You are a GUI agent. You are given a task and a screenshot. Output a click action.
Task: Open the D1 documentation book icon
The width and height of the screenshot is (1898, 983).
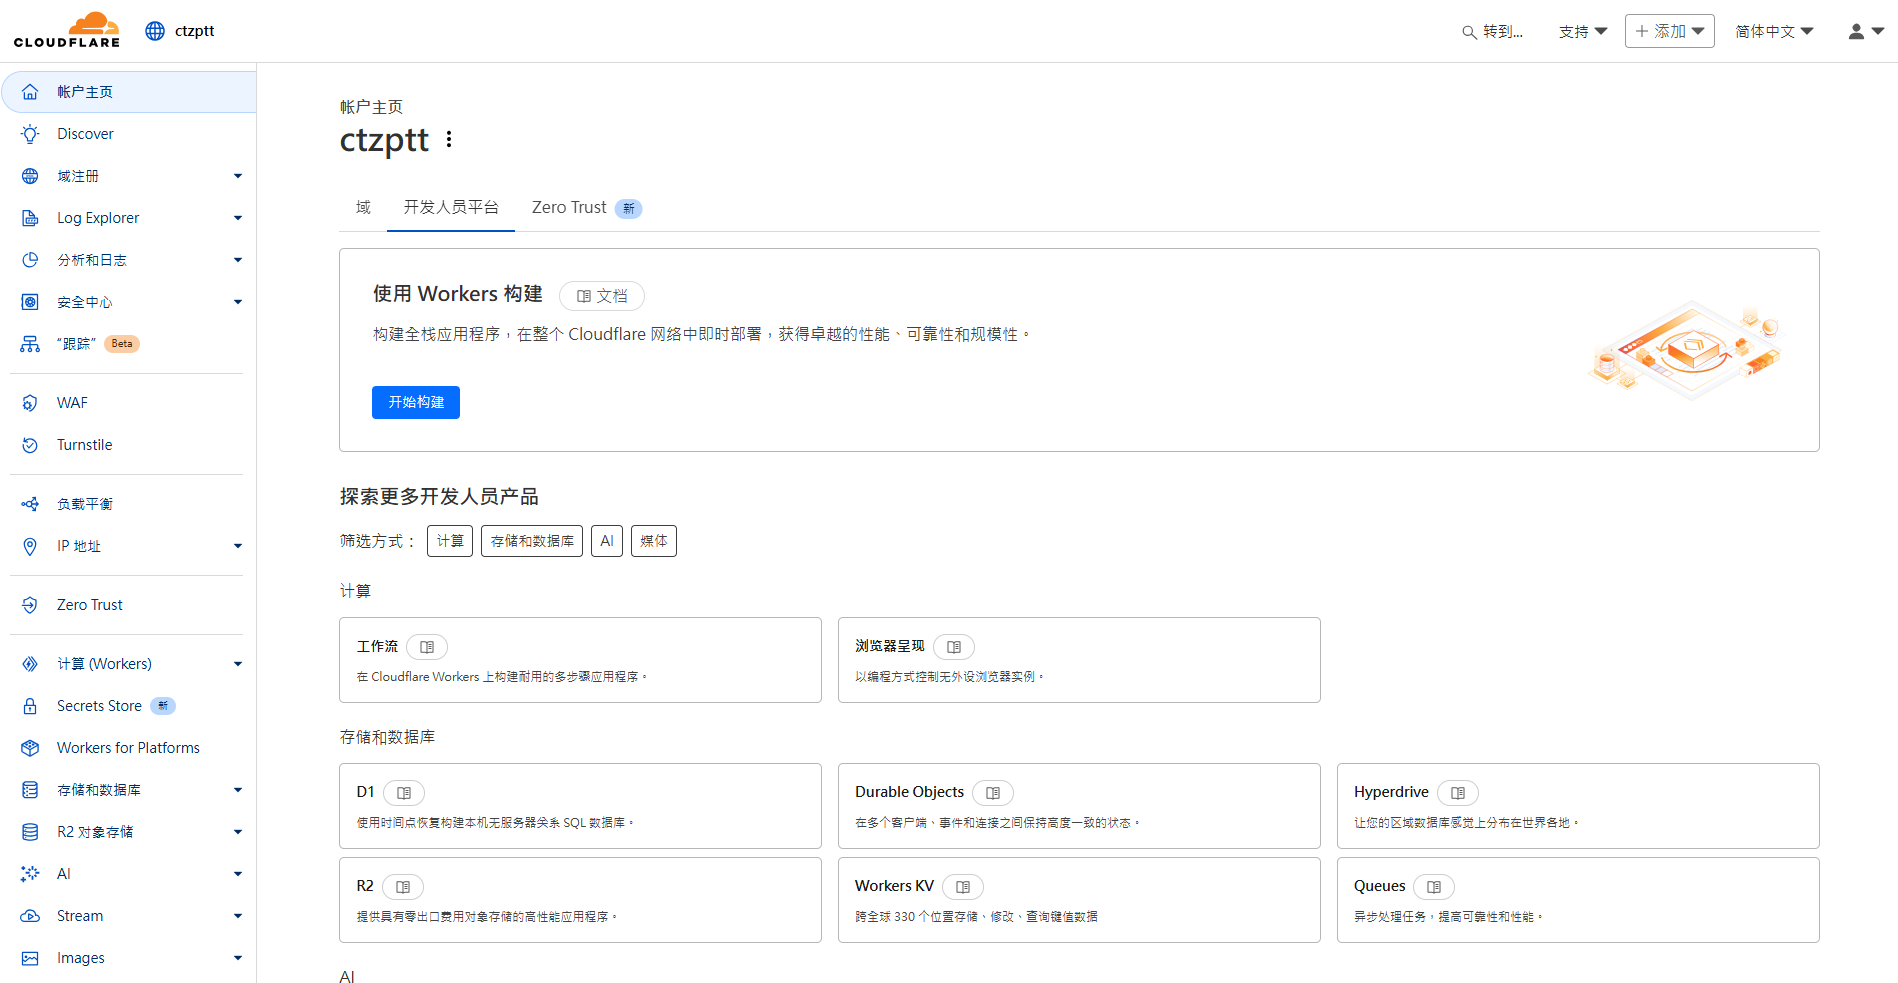[x=404, y=793]
